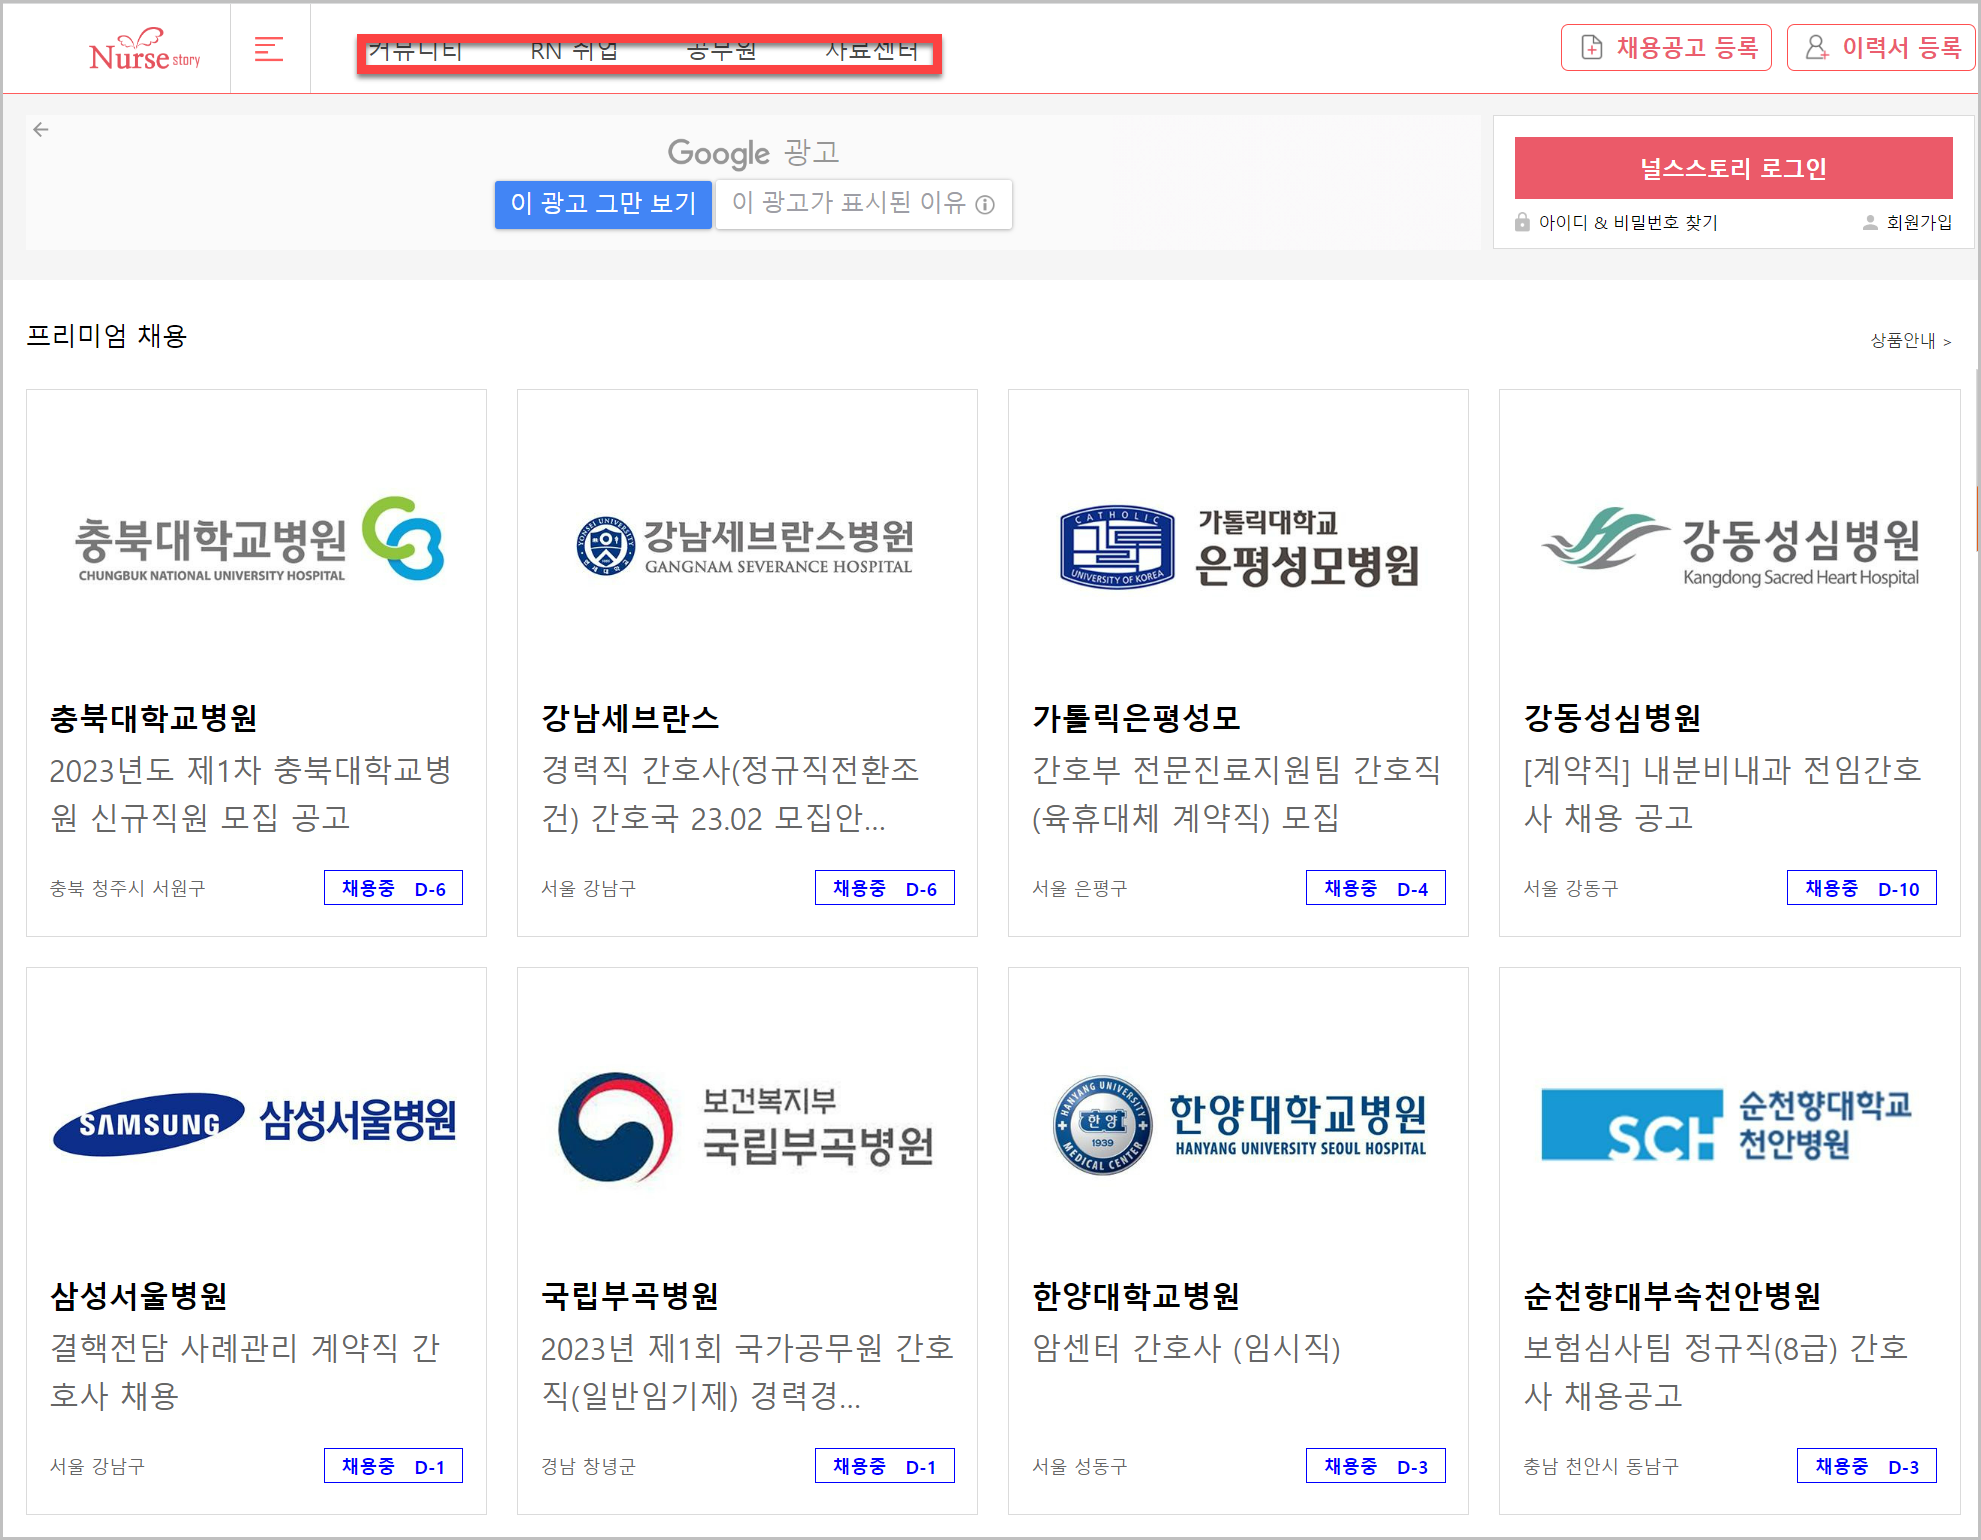This screenshot has width=1981, height=1540.
Task: Click the back arrow in ad banner
Action: tap(41, 130)
